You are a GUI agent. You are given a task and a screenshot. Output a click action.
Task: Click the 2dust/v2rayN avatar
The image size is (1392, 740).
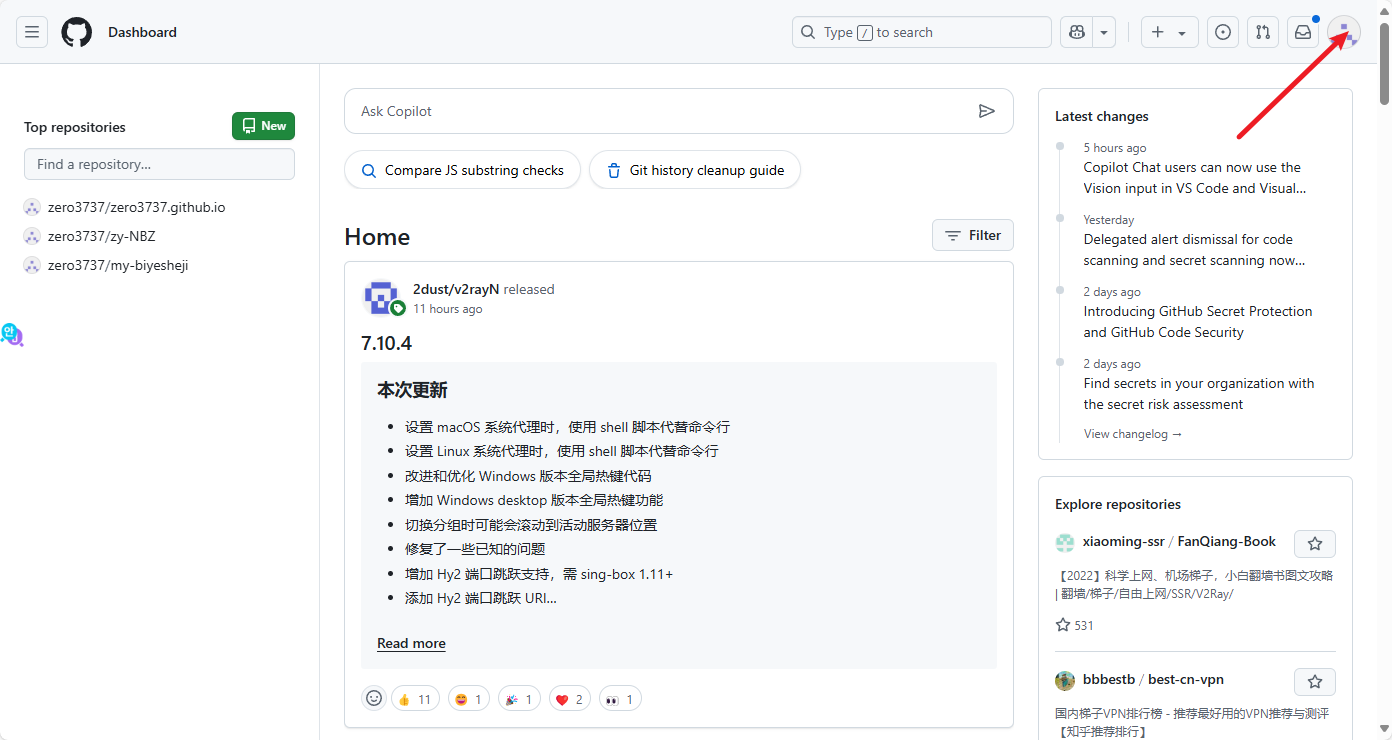(381, 298)
